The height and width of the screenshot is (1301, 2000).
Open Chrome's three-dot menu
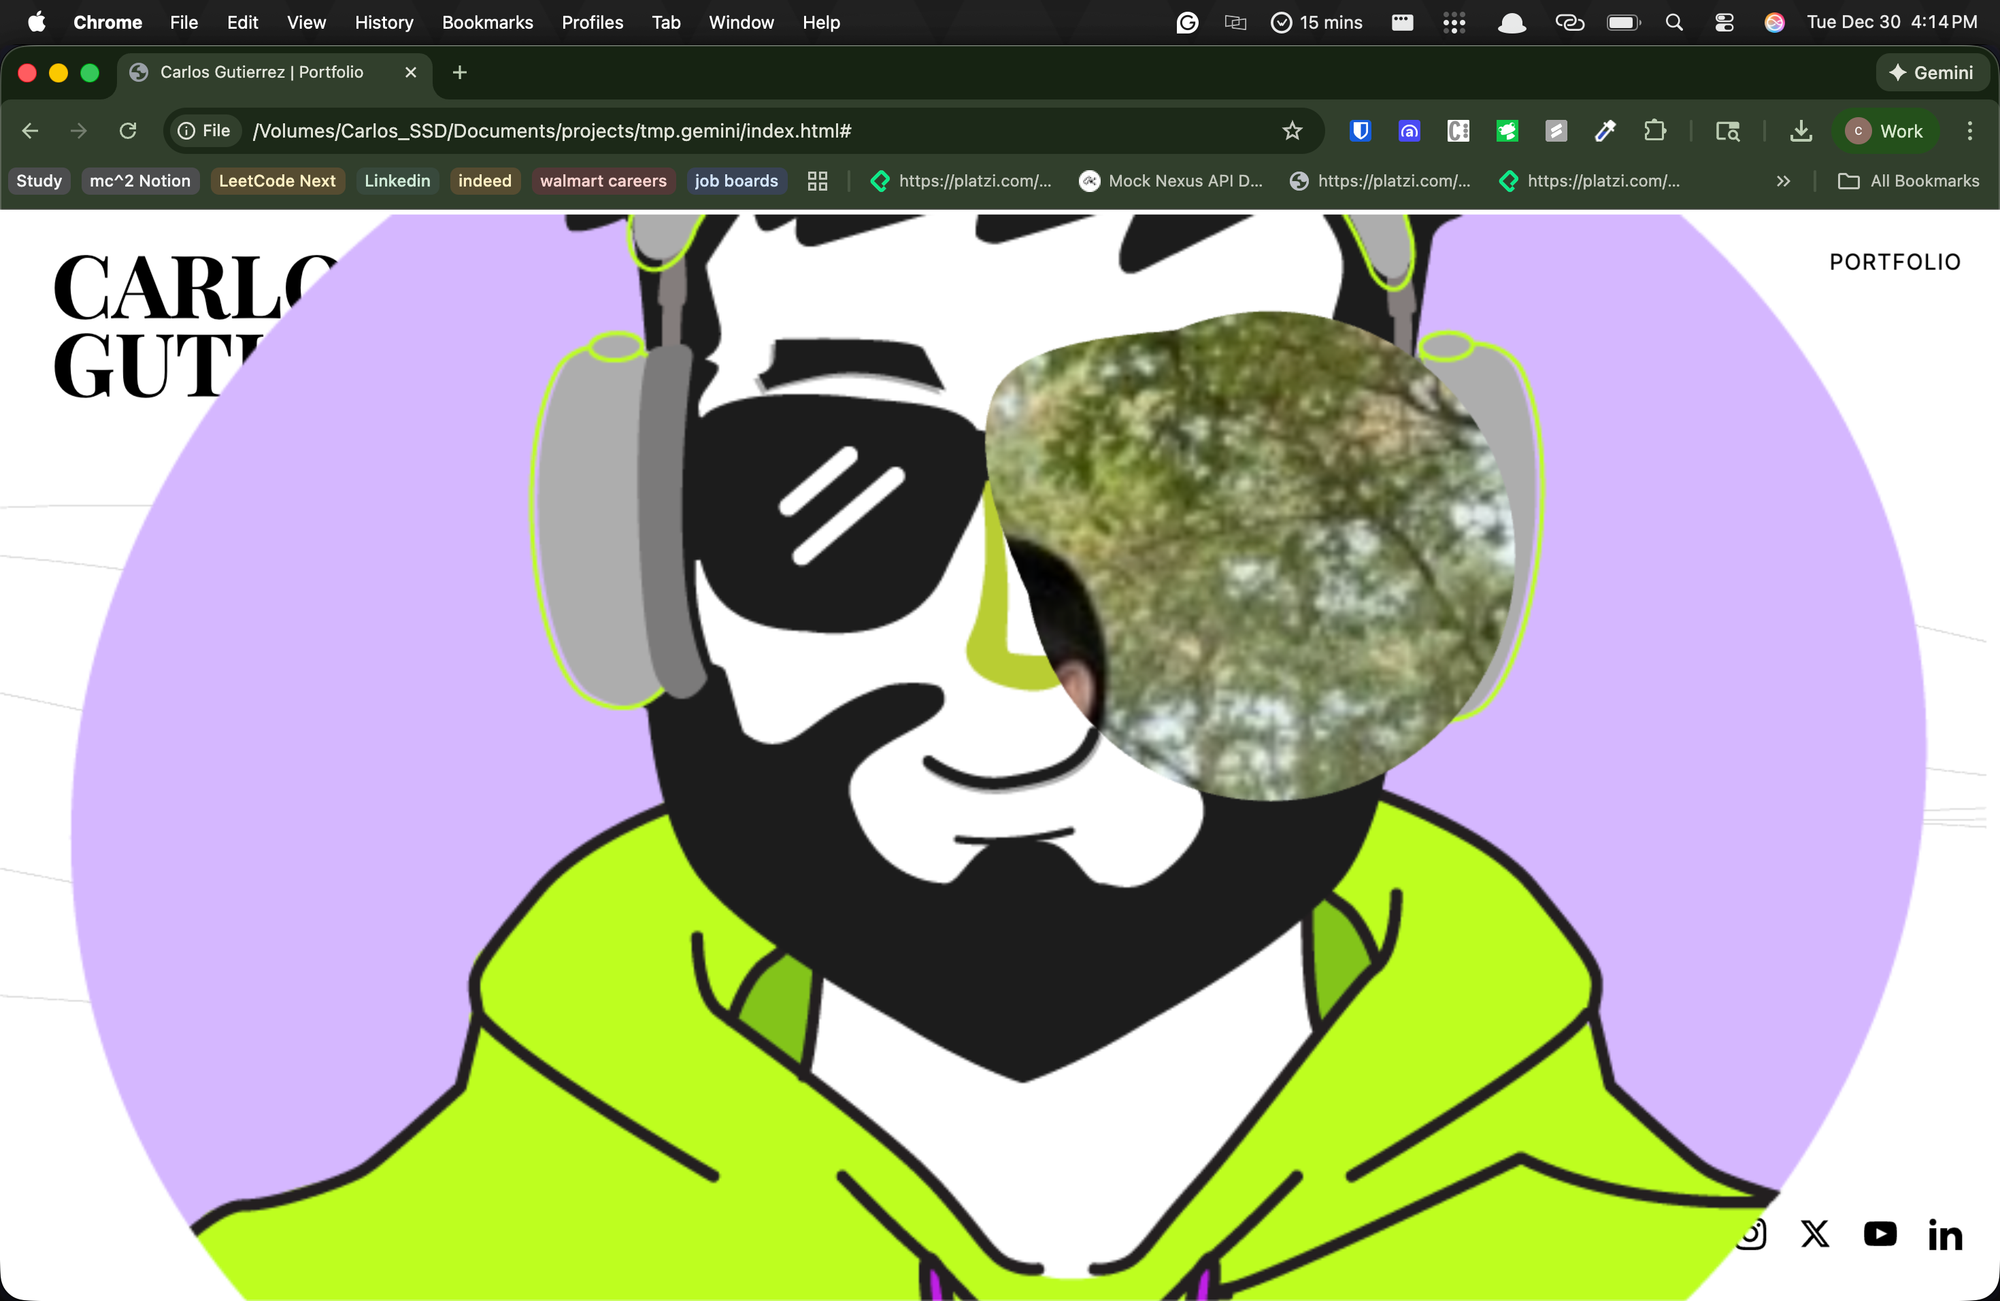pyautogui.click(x=1970, y=131)
